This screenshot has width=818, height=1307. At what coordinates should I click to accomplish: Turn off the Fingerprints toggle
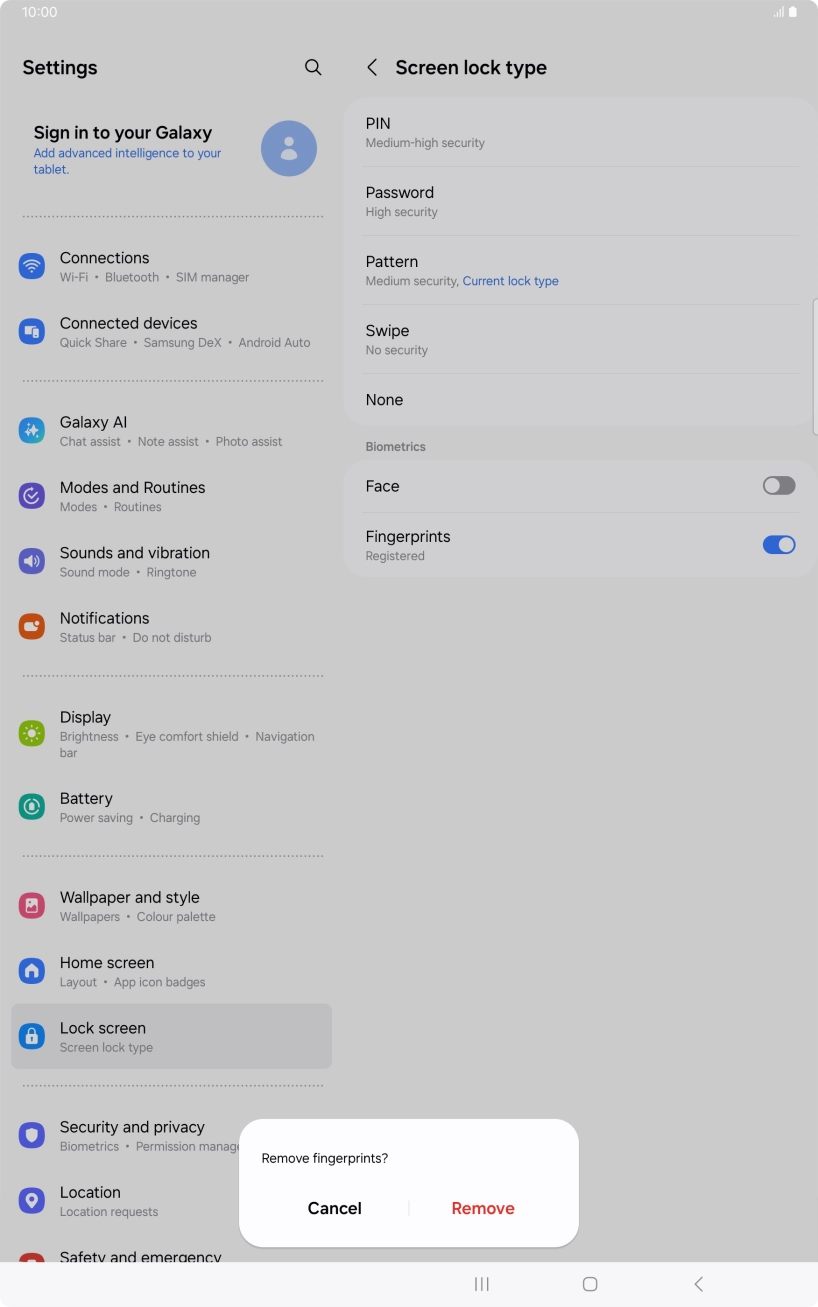[779, 545]
